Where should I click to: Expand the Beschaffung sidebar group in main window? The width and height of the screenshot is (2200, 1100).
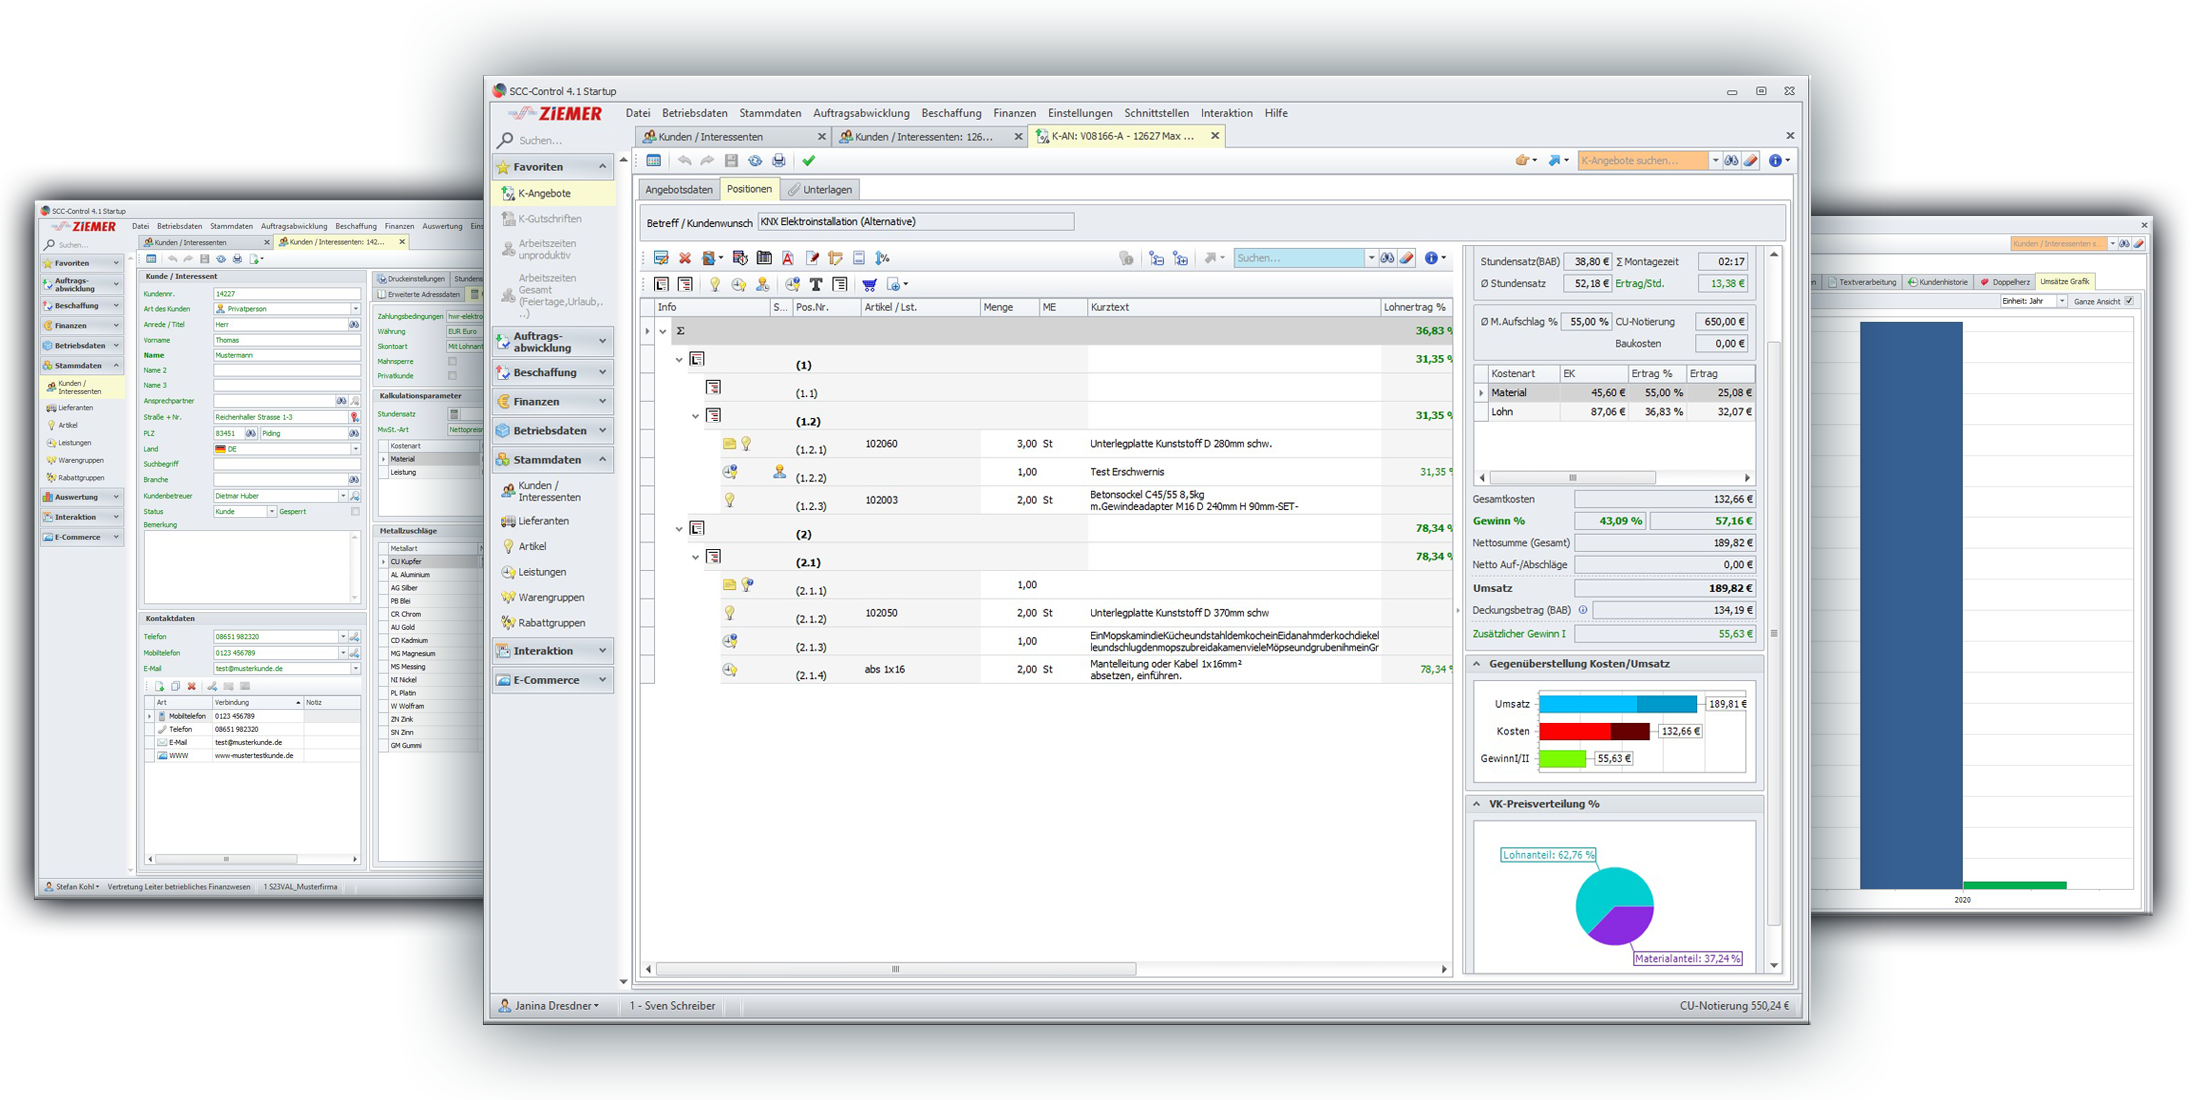point(602,372)
